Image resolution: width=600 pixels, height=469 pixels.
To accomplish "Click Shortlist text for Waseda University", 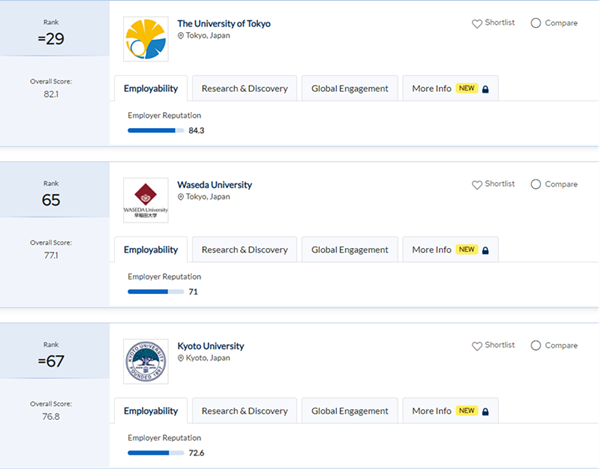I will click(500, 184).
